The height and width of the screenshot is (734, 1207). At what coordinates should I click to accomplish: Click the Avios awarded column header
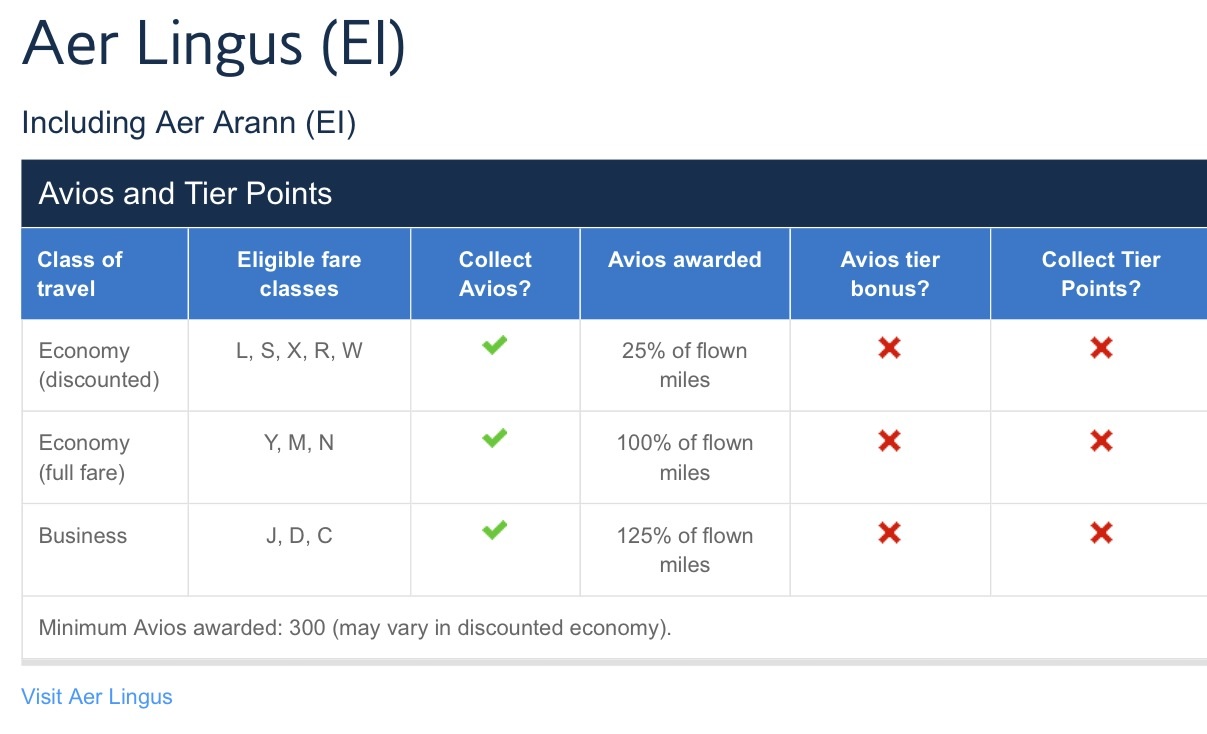coord(685,260)
